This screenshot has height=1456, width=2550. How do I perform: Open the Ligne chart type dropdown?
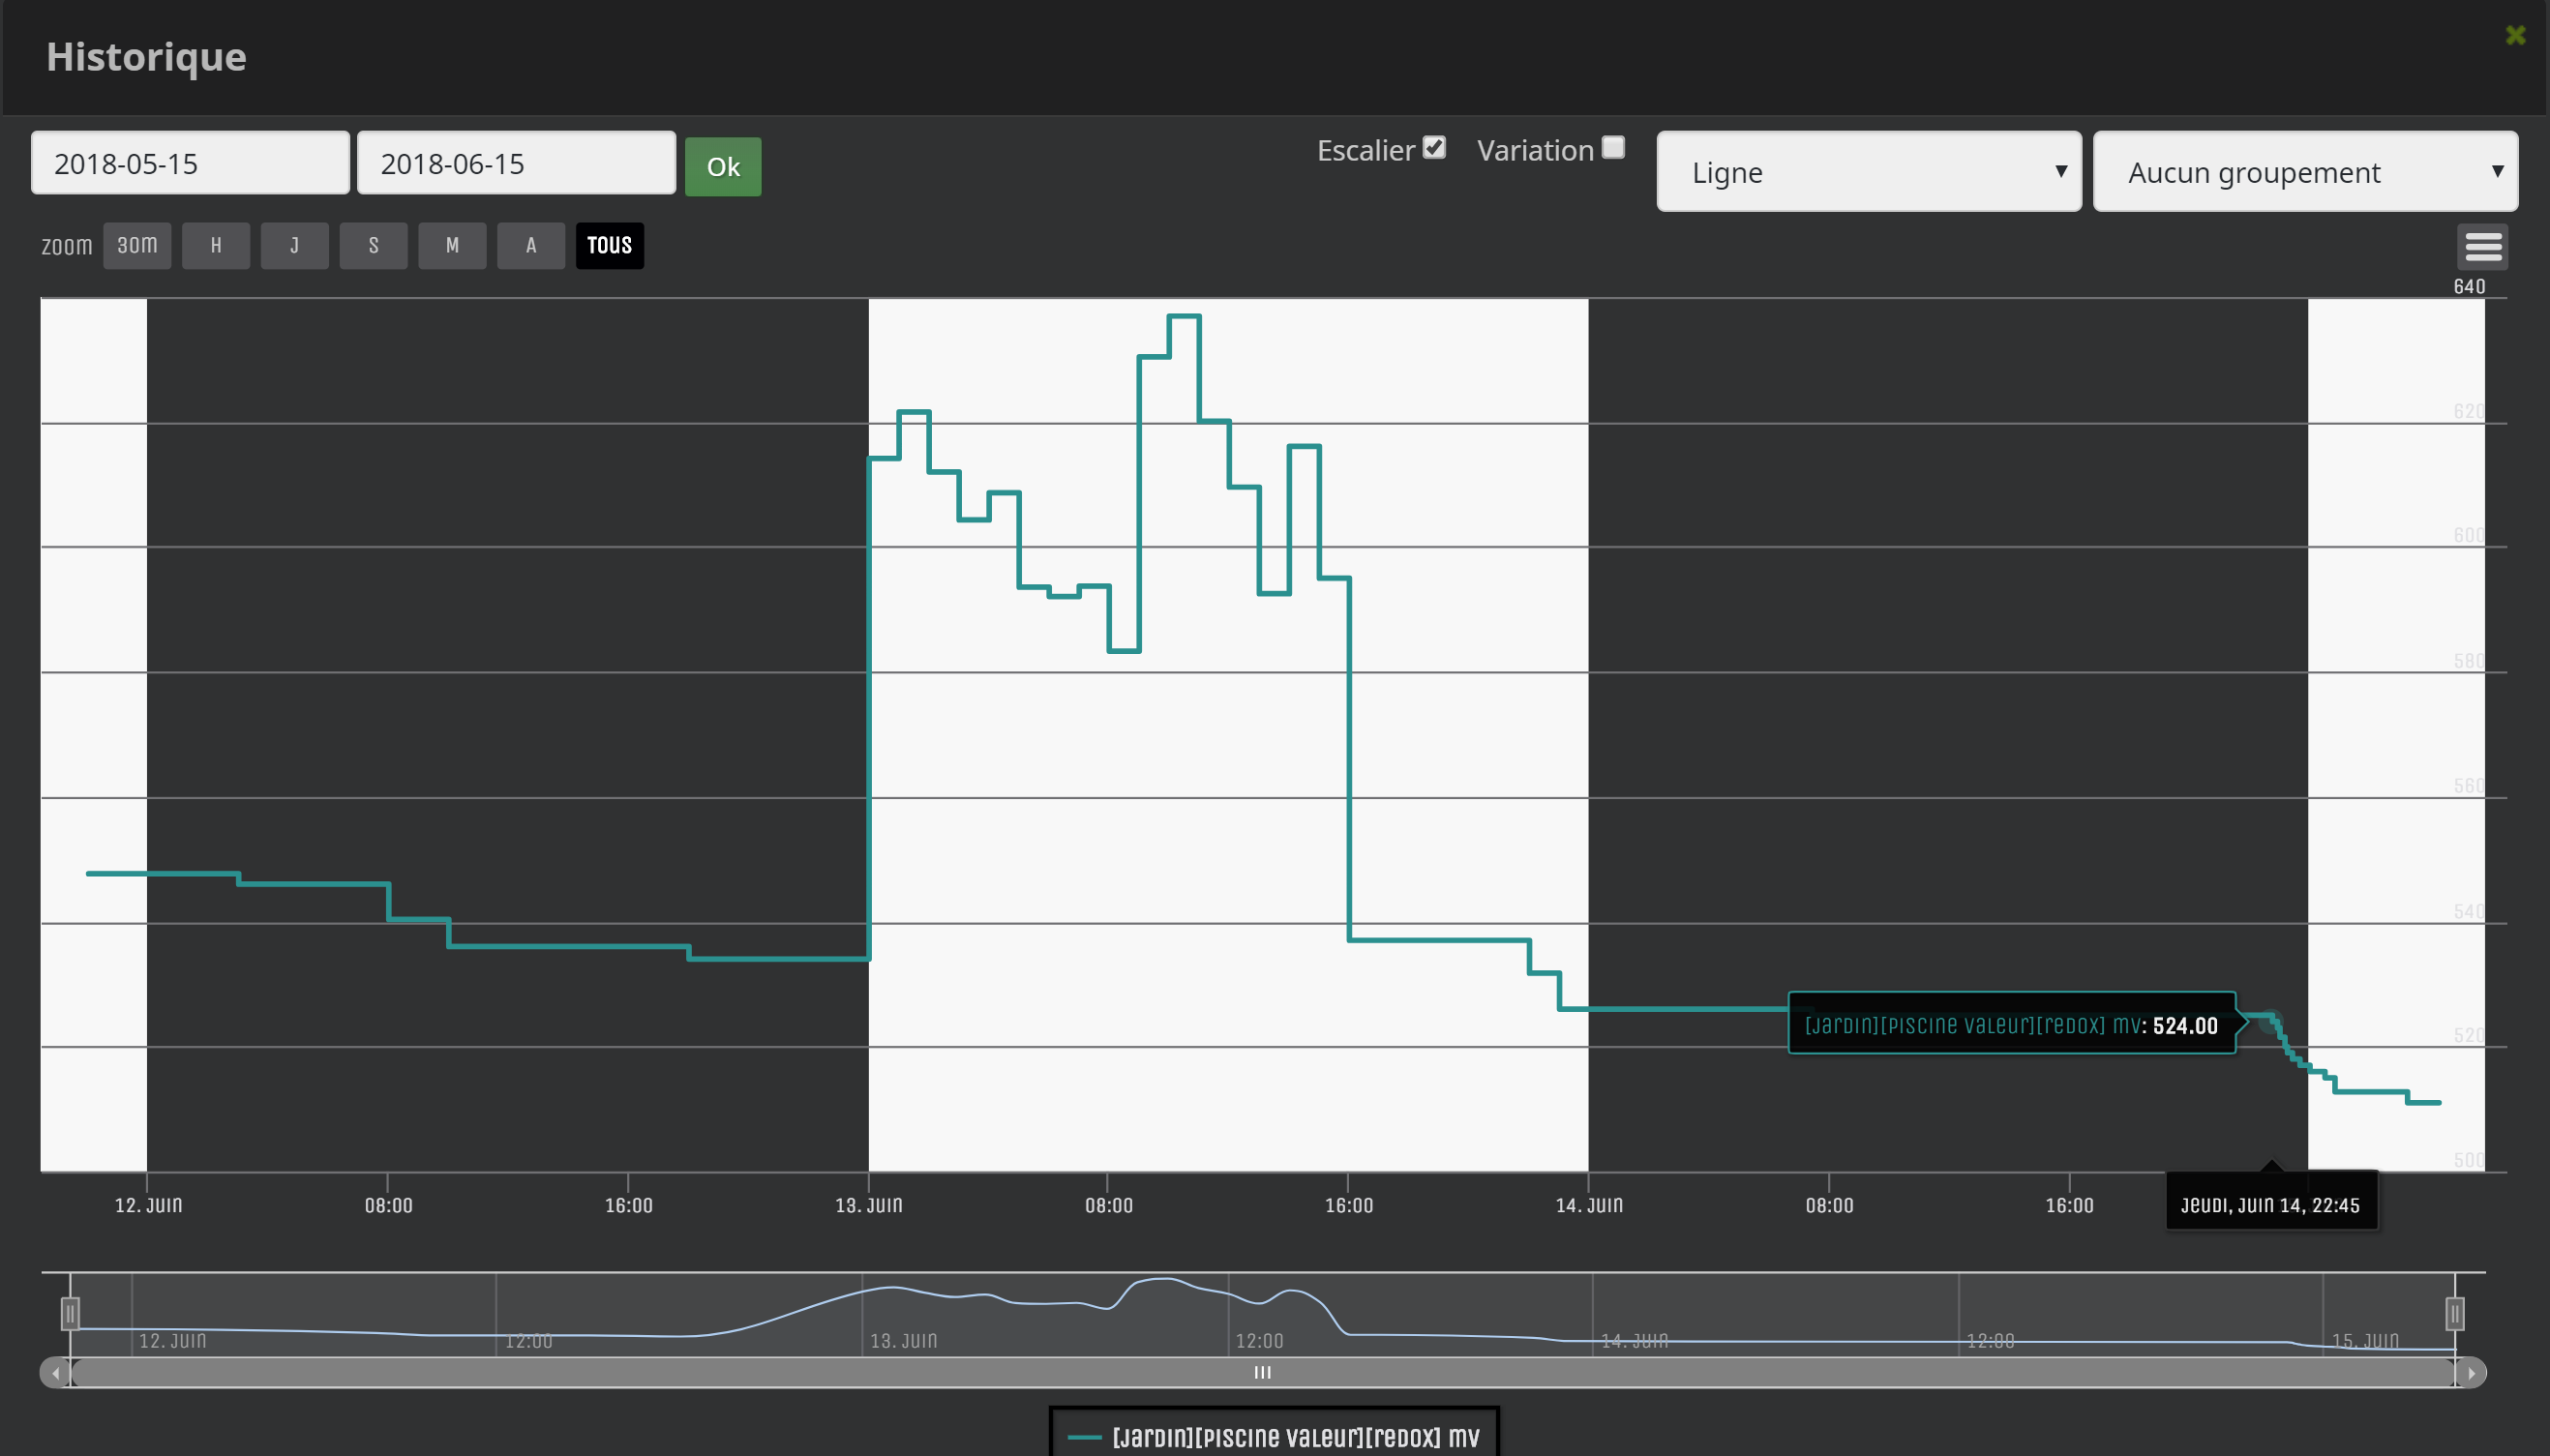(x=1868, y=172)
